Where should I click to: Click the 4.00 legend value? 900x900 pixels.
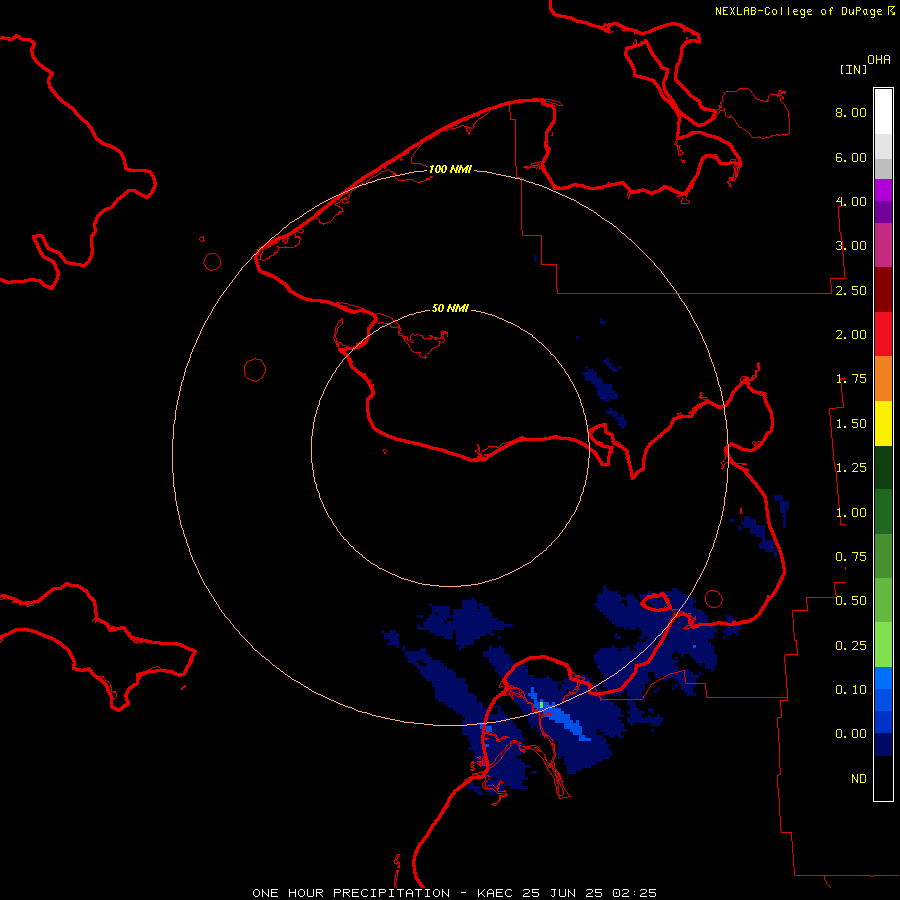[x=851, y=201]
